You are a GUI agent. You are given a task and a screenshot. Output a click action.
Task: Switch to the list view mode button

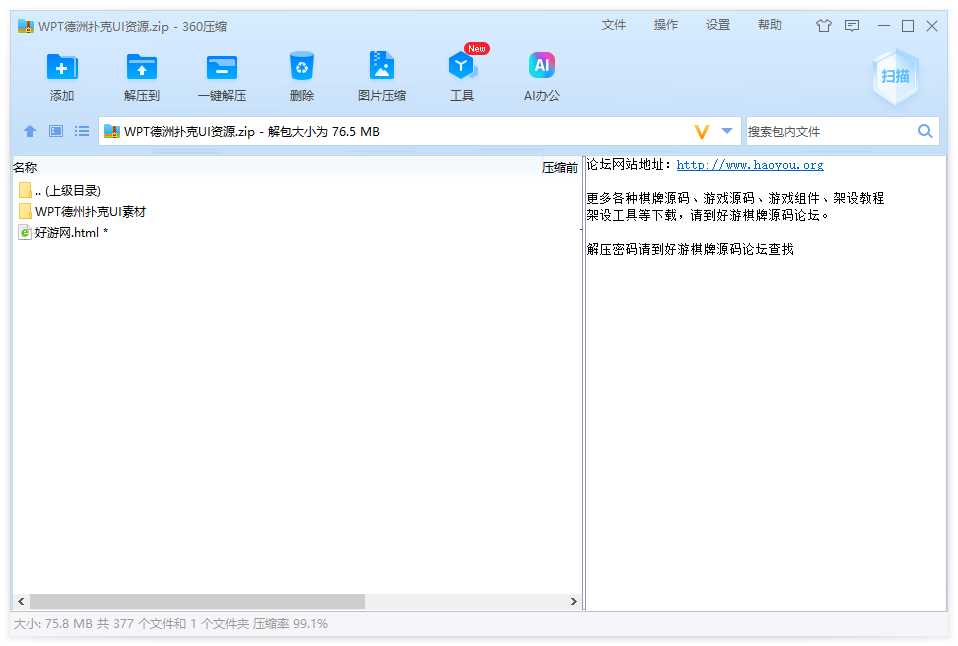(82, 131)
